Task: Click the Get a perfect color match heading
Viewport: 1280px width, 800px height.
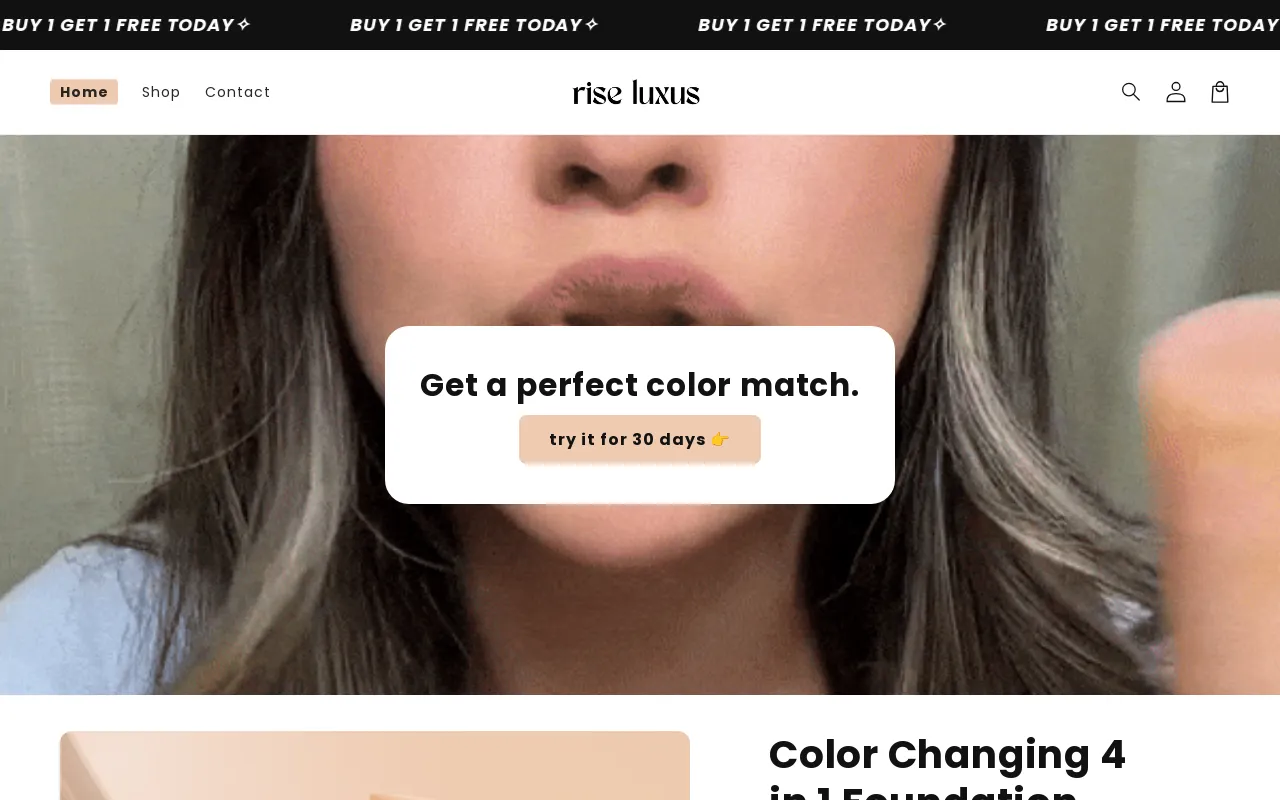Action: (640, 385)
